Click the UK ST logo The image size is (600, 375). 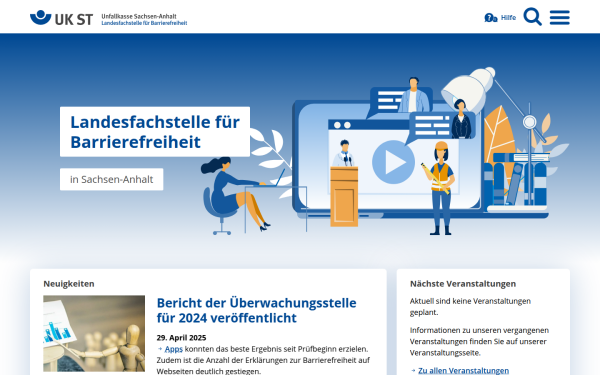coord(61,18)
